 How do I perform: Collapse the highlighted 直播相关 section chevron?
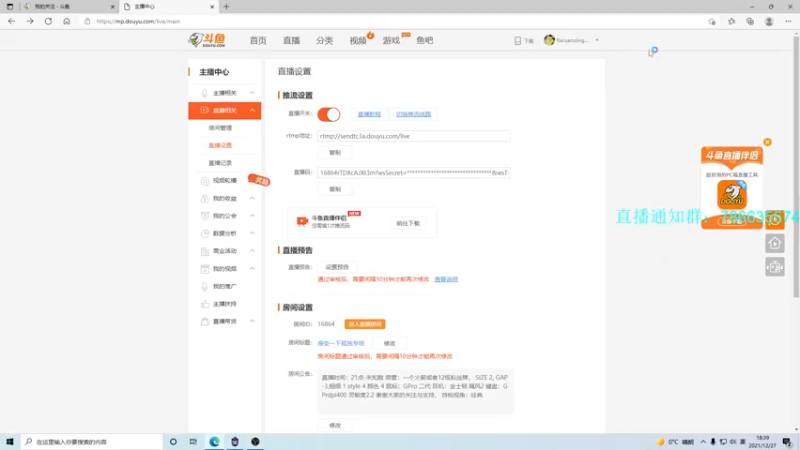pyautogui.click(x=252, y=110)
